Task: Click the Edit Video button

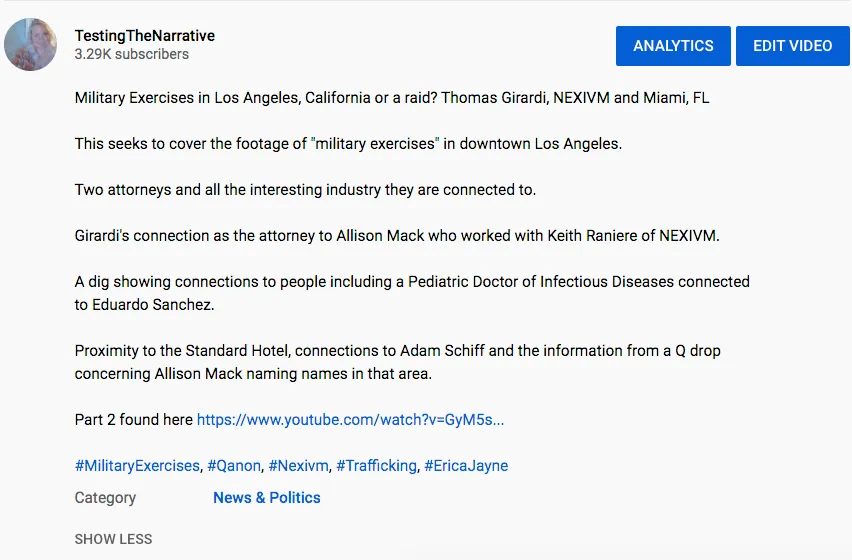Action: click(792, 46)
